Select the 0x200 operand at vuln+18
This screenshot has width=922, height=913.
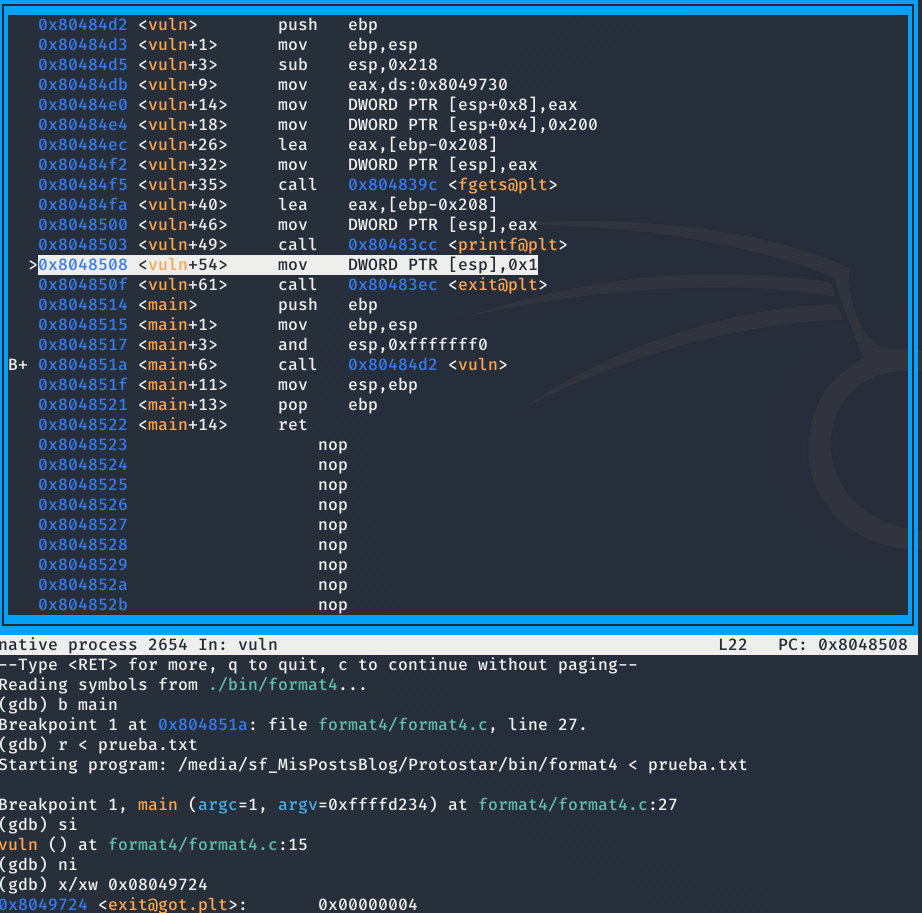tap(572, 125)
